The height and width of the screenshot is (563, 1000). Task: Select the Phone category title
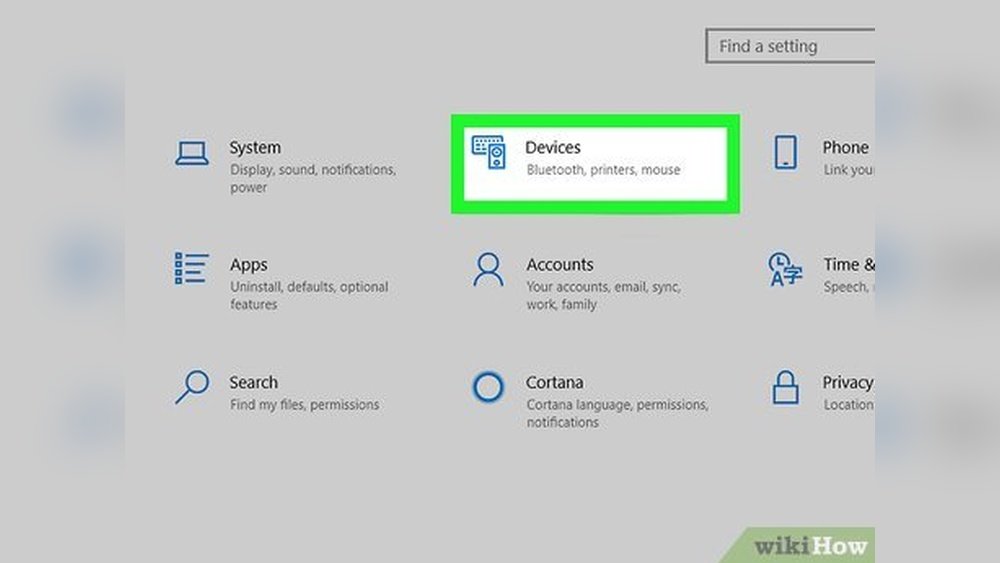point(845,148)
